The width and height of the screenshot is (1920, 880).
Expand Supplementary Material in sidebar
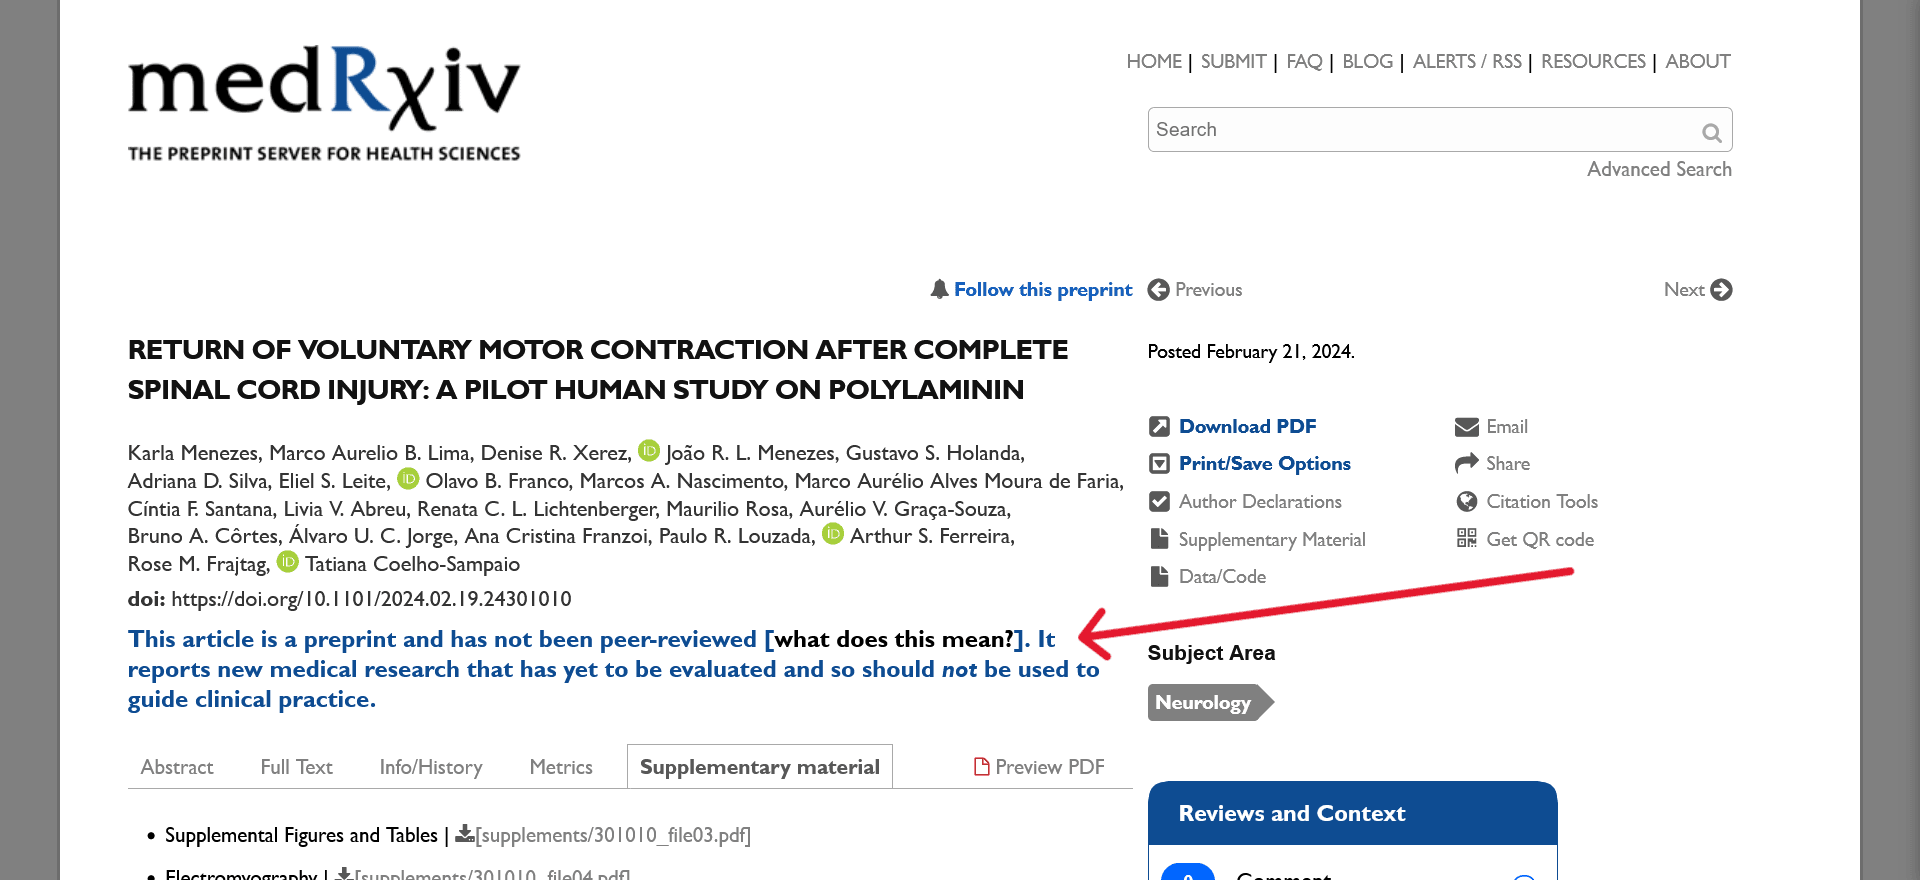(x=1271, y=539)
